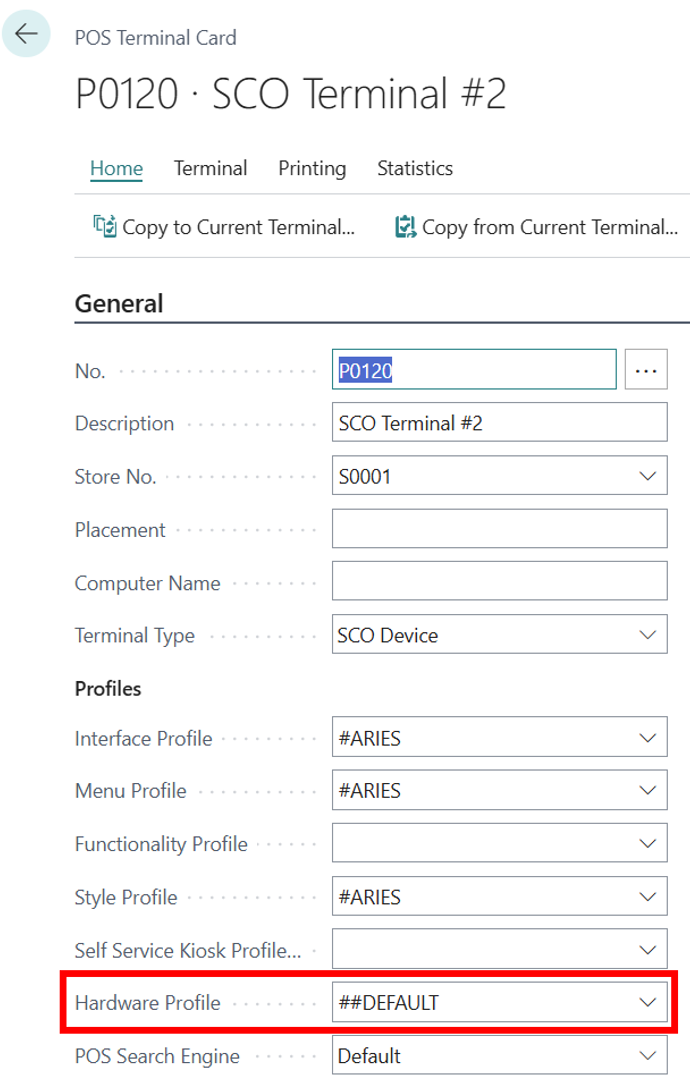The image size is (690, 1092).
Task: Select the Statistics tab
Action: tap(414, 168)
